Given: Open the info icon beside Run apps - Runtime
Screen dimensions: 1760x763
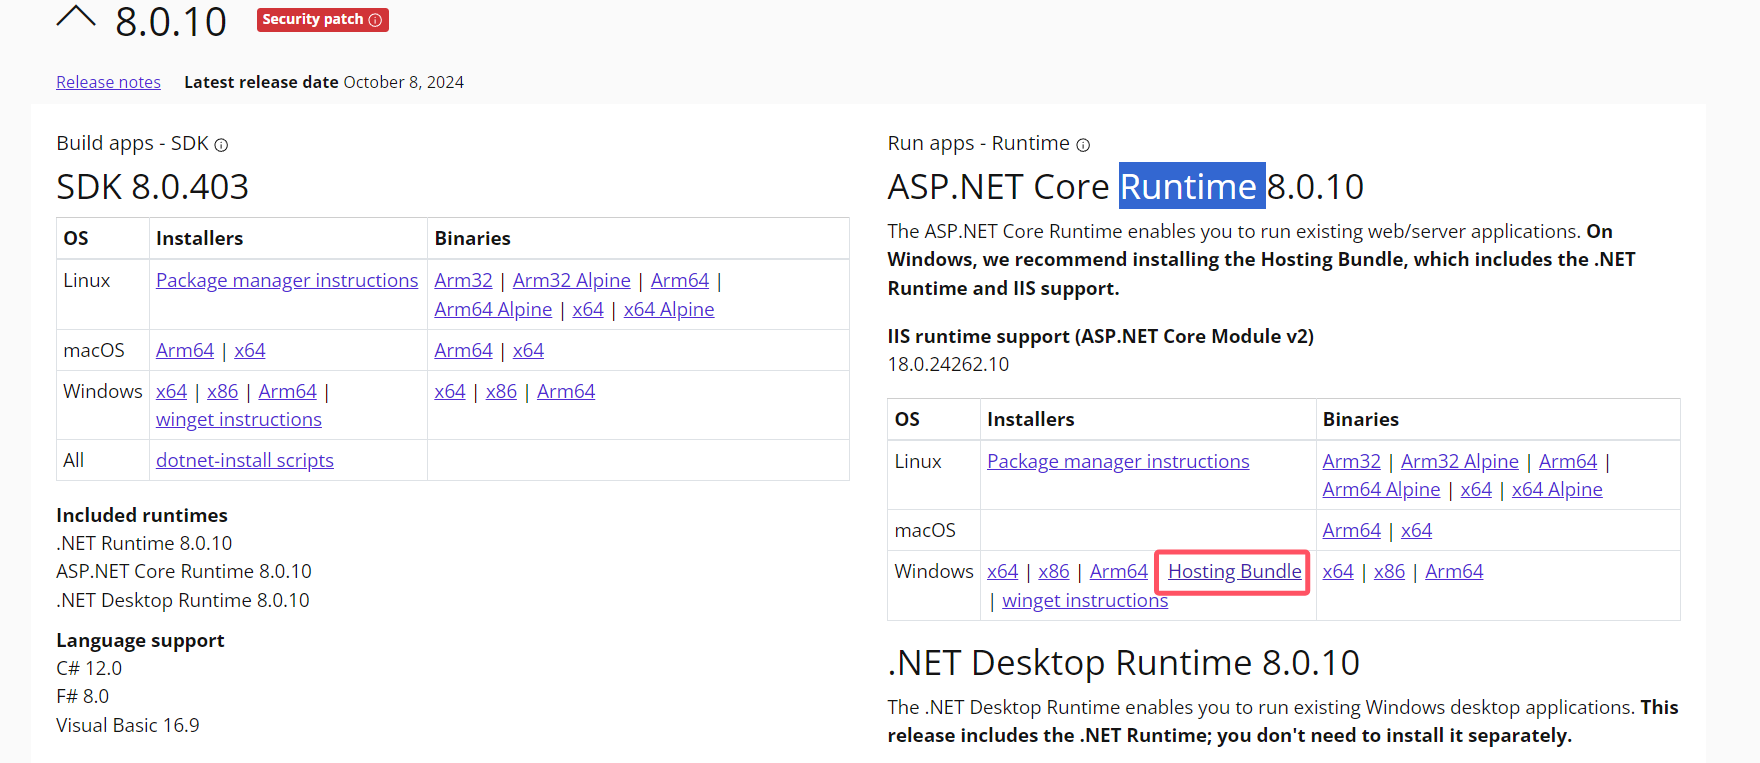Looking at the screenshot, I should pos(1083,145).
